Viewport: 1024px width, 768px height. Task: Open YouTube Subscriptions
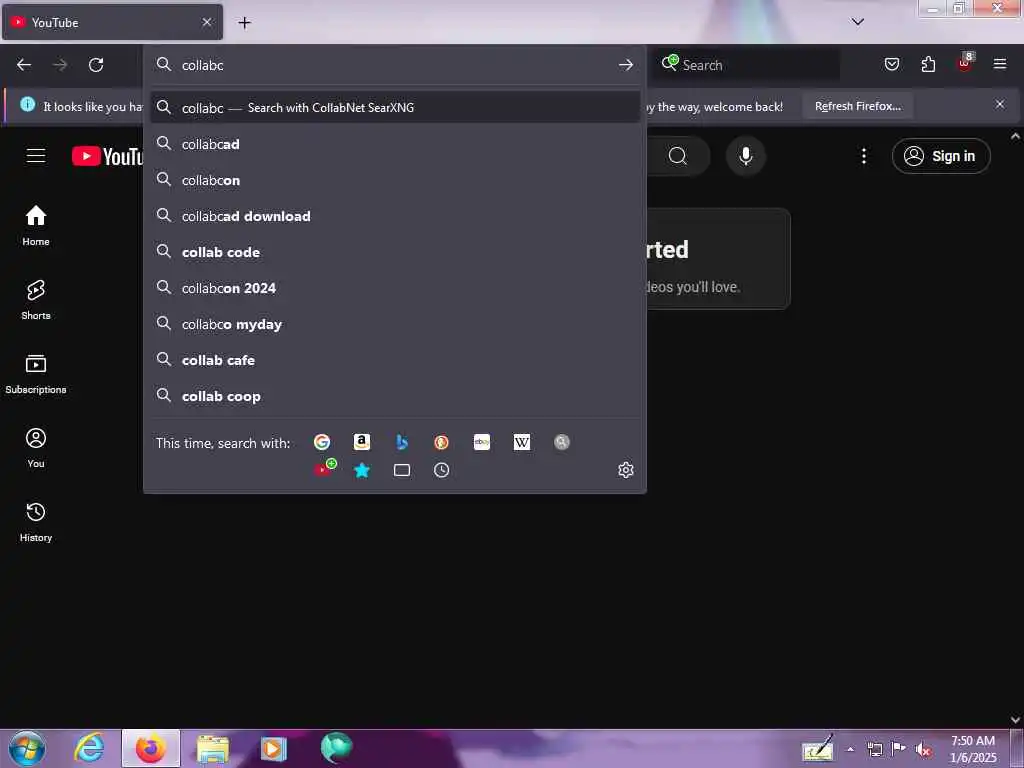coord(36,374)
